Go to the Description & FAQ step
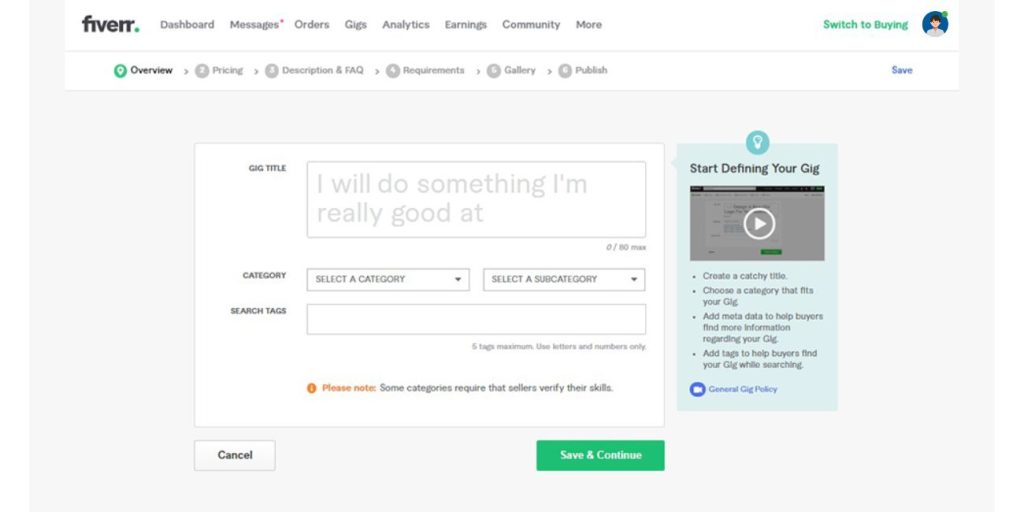 click(323, 71)
